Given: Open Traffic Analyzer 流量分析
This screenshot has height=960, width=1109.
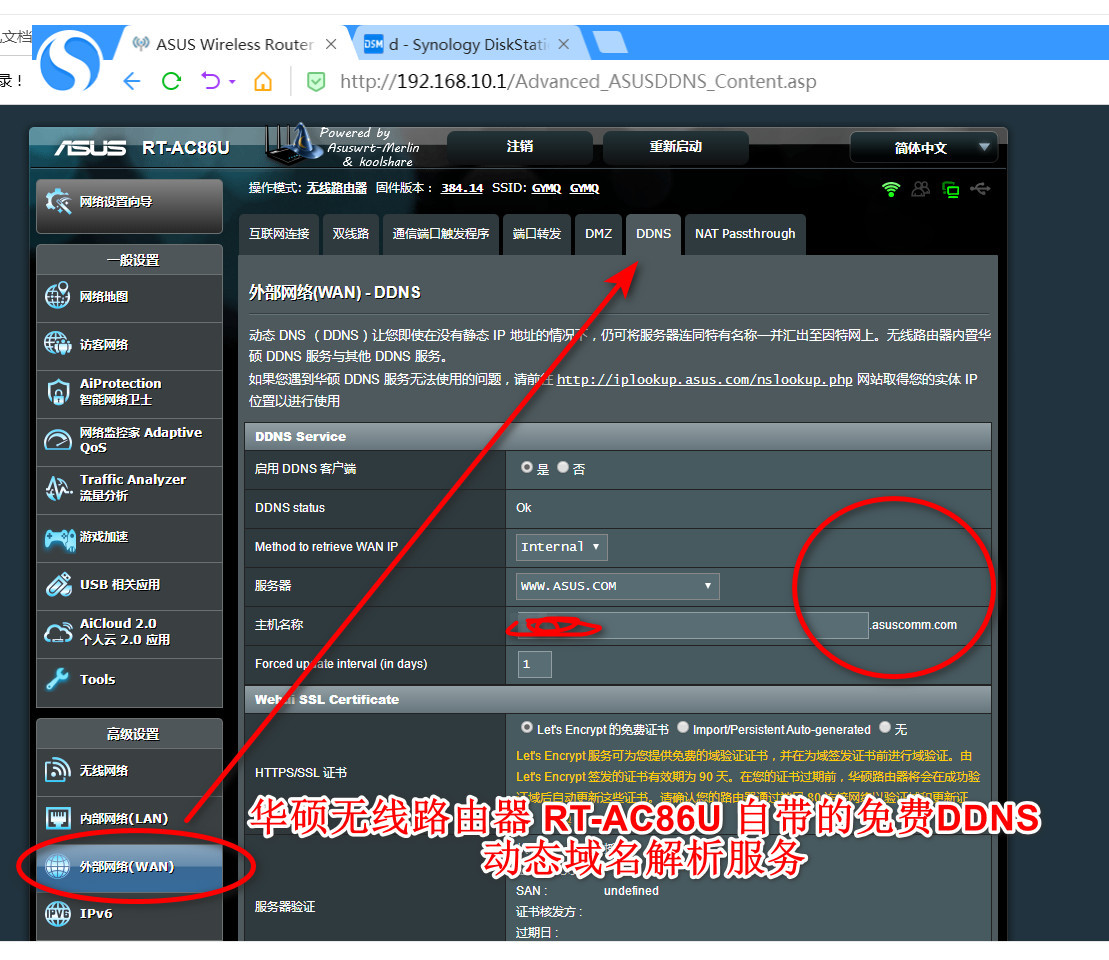Looking at the screenshot, I should (129, 488).
